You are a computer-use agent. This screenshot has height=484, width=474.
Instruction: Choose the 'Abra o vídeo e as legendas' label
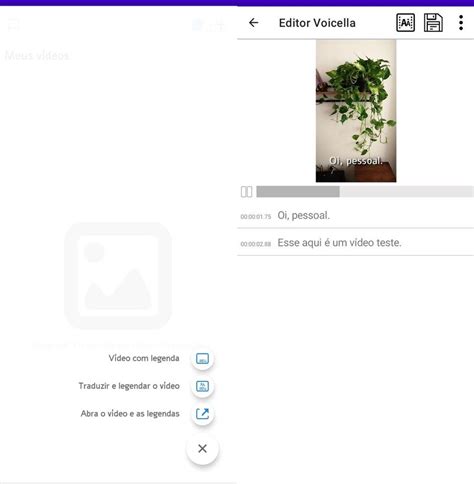[x=130, y=414]
